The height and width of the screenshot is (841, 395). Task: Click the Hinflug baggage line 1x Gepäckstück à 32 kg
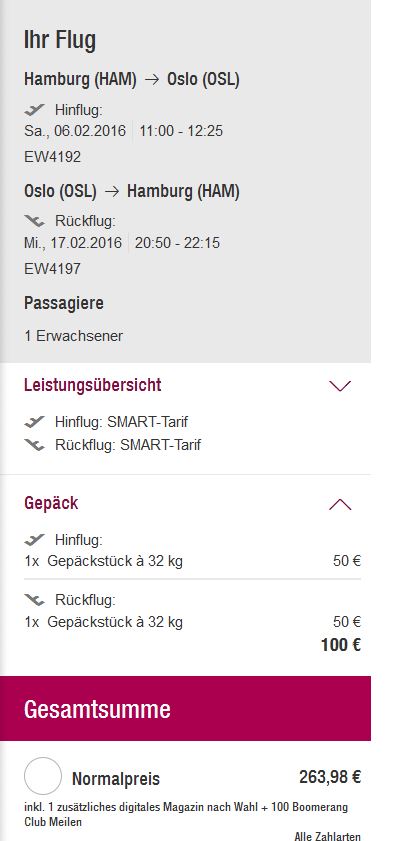coord(104,562)
